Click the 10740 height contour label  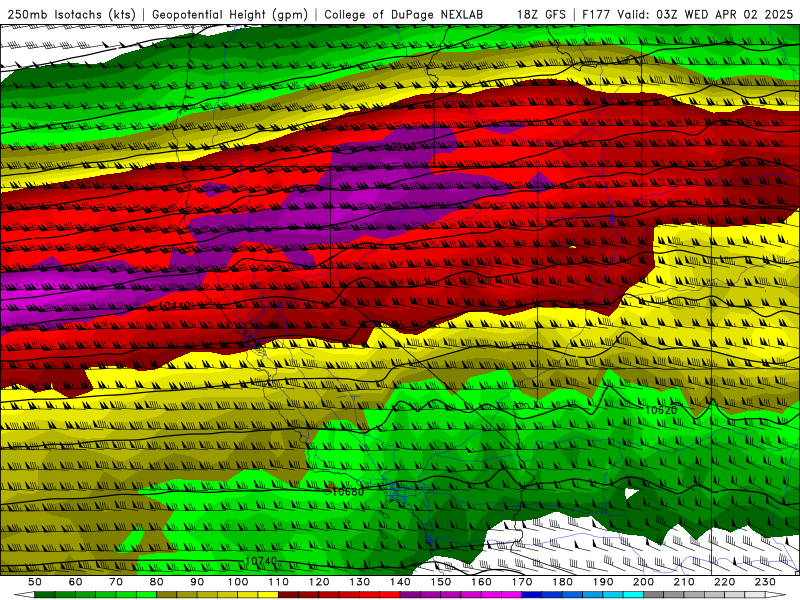click(x=261, y=561)
